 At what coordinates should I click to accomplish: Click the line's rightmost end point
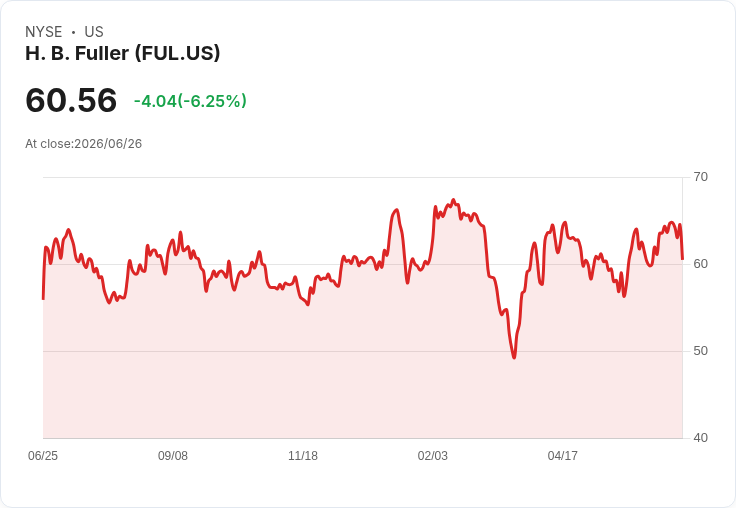[682, 259]
